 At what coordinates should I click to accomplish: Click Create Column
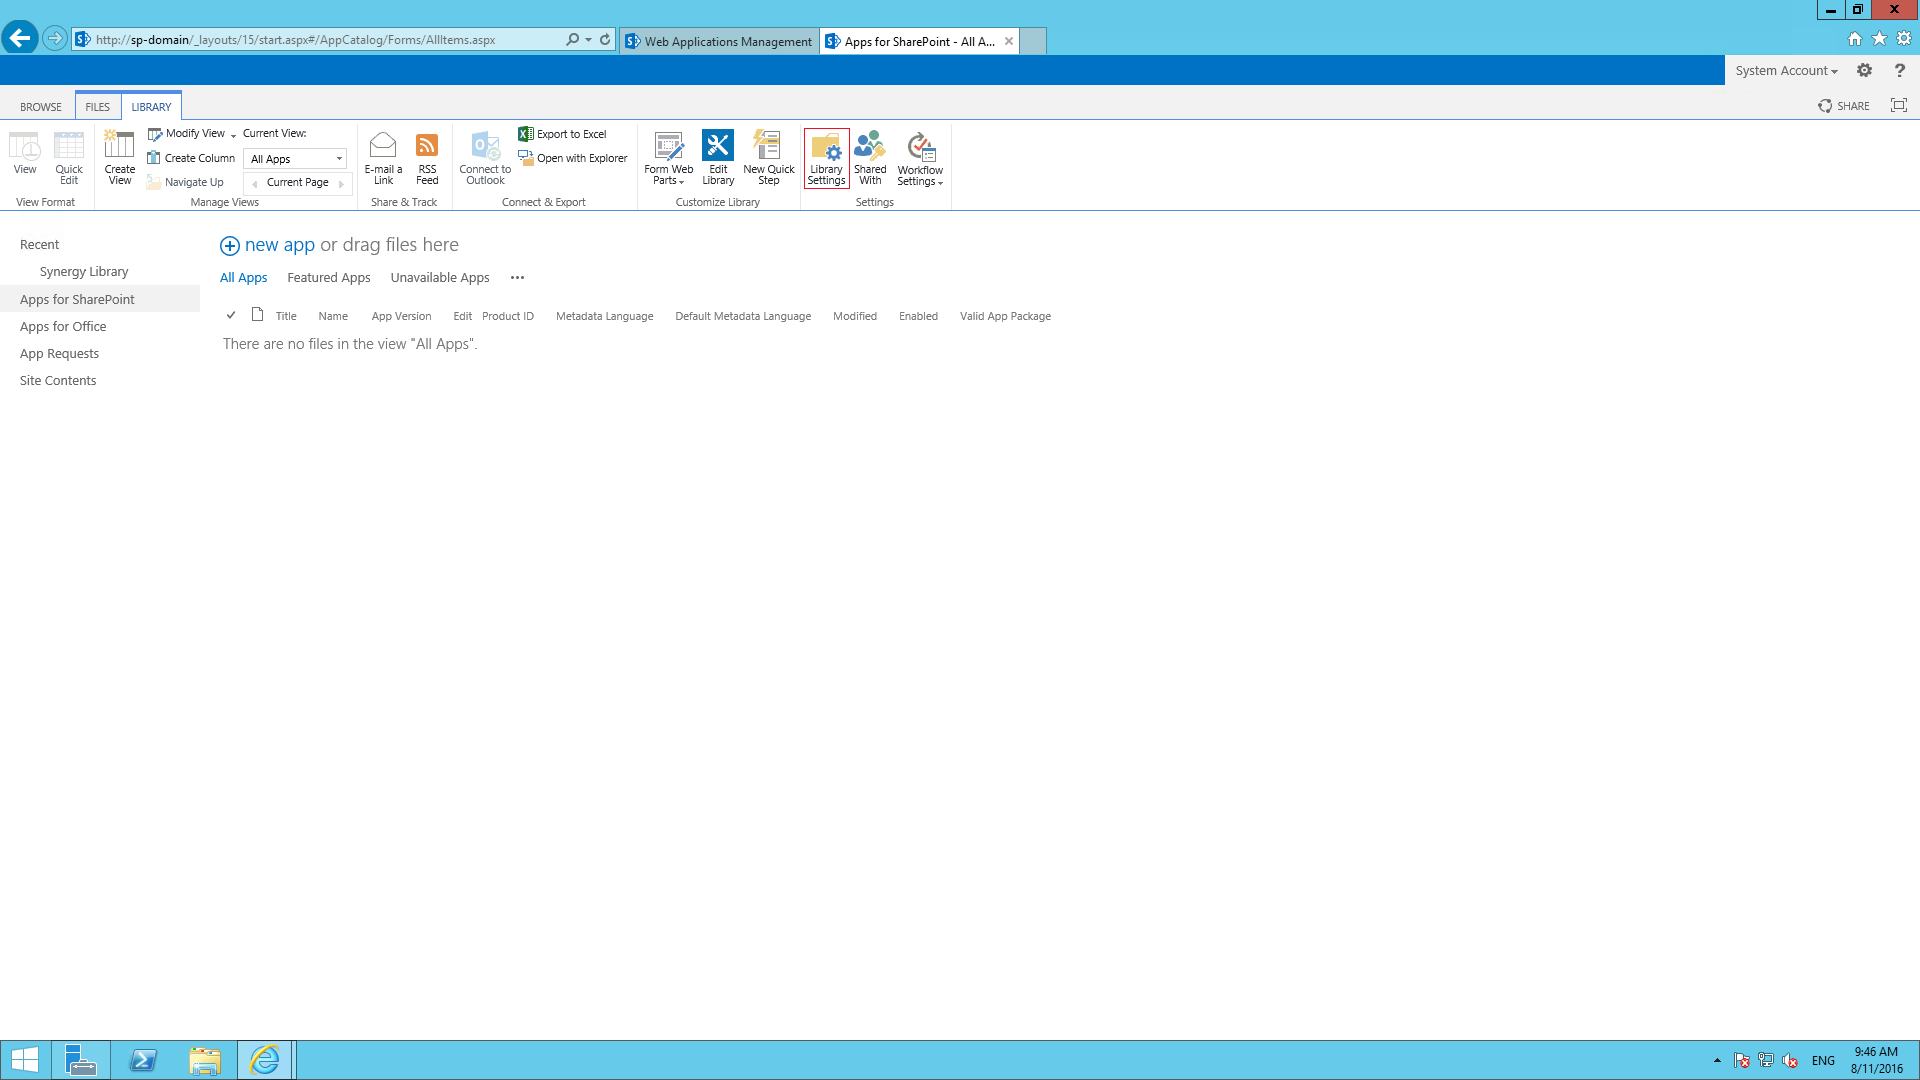pos(191,158)
